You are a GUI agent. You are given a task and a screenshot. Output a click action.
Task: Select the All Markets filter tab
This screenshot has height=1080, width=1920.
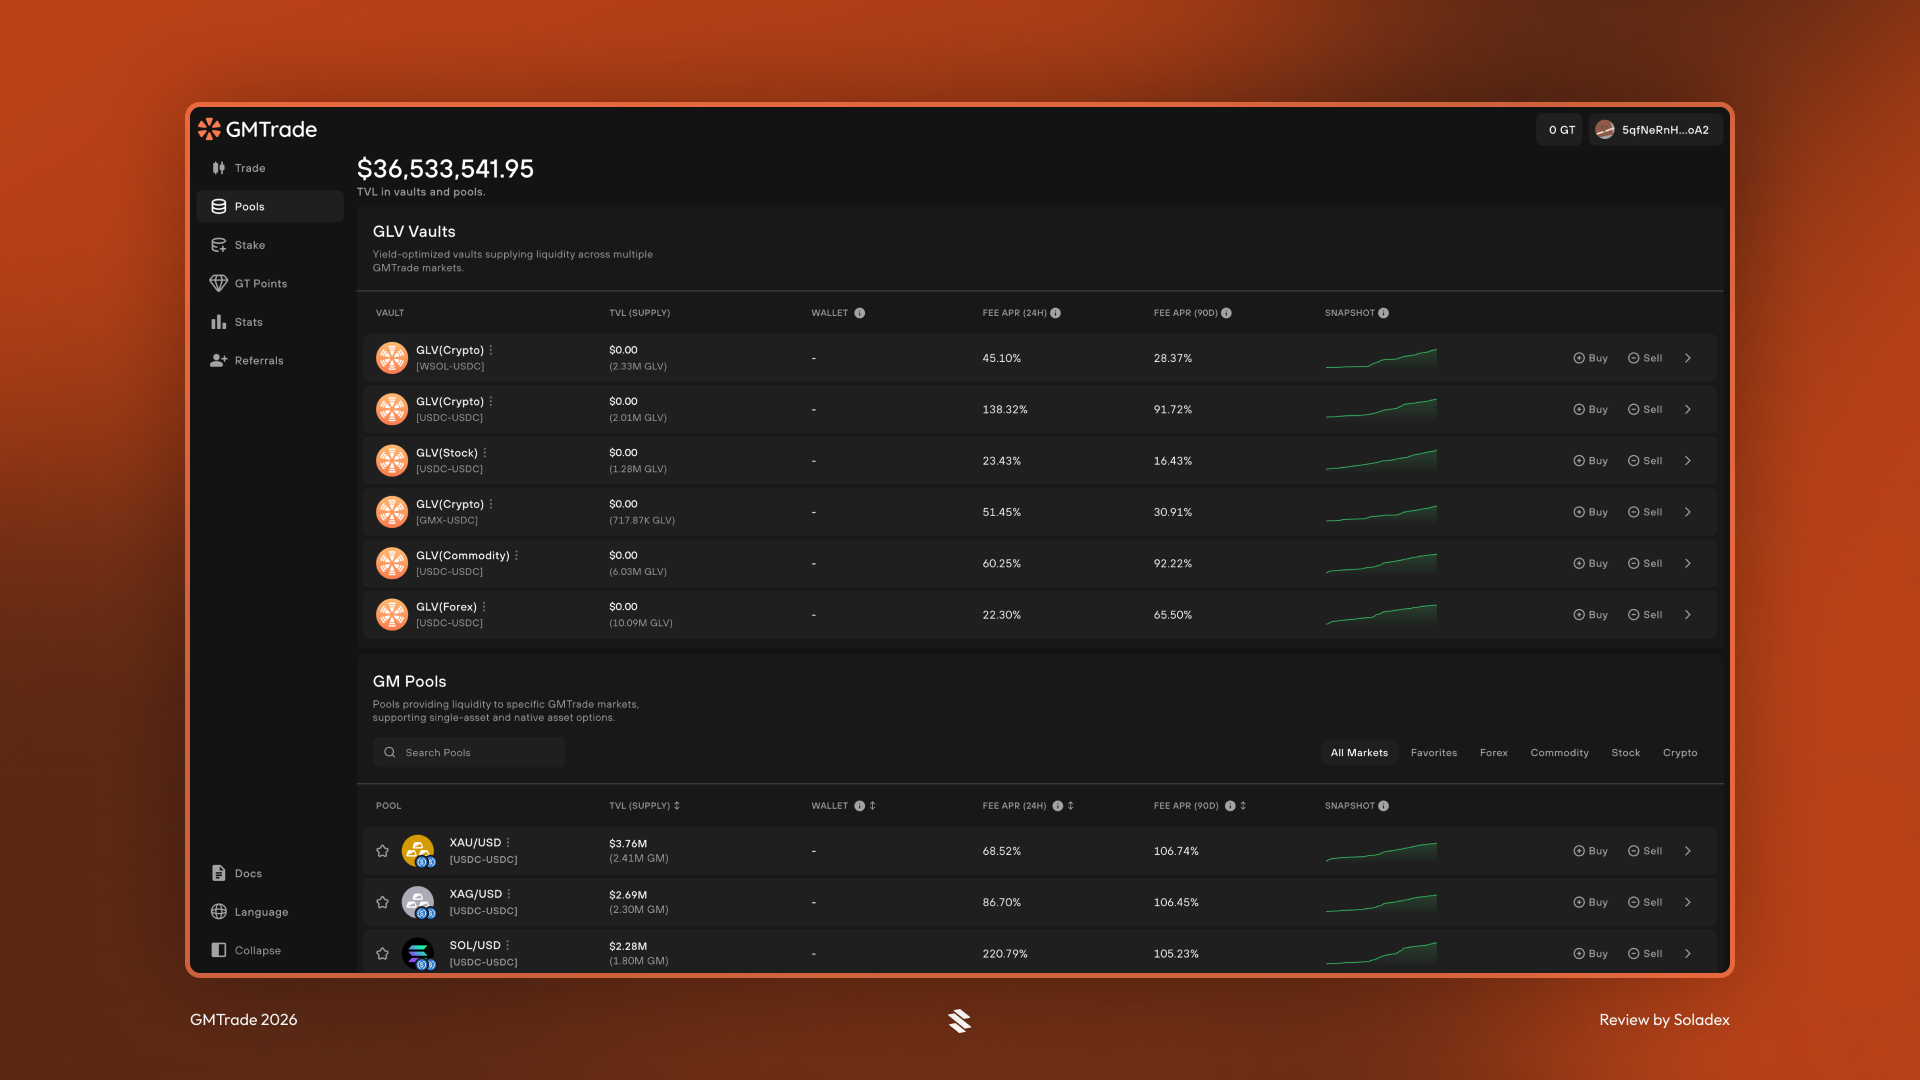point(1359,753)
